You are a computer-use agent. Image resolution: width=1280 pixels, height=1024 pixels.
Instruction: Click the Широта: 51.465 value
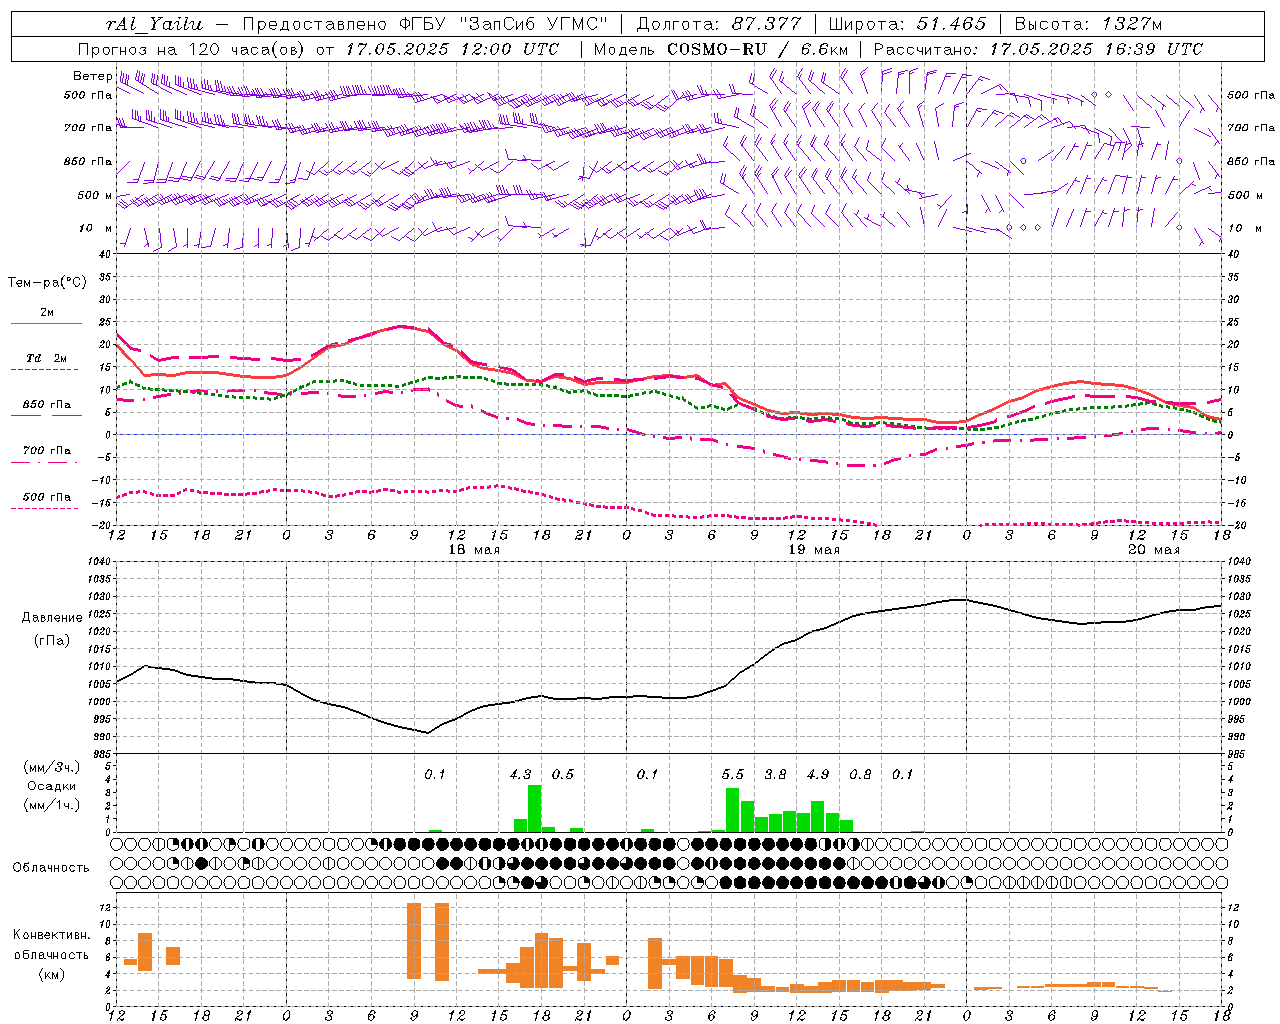(907, 24)
